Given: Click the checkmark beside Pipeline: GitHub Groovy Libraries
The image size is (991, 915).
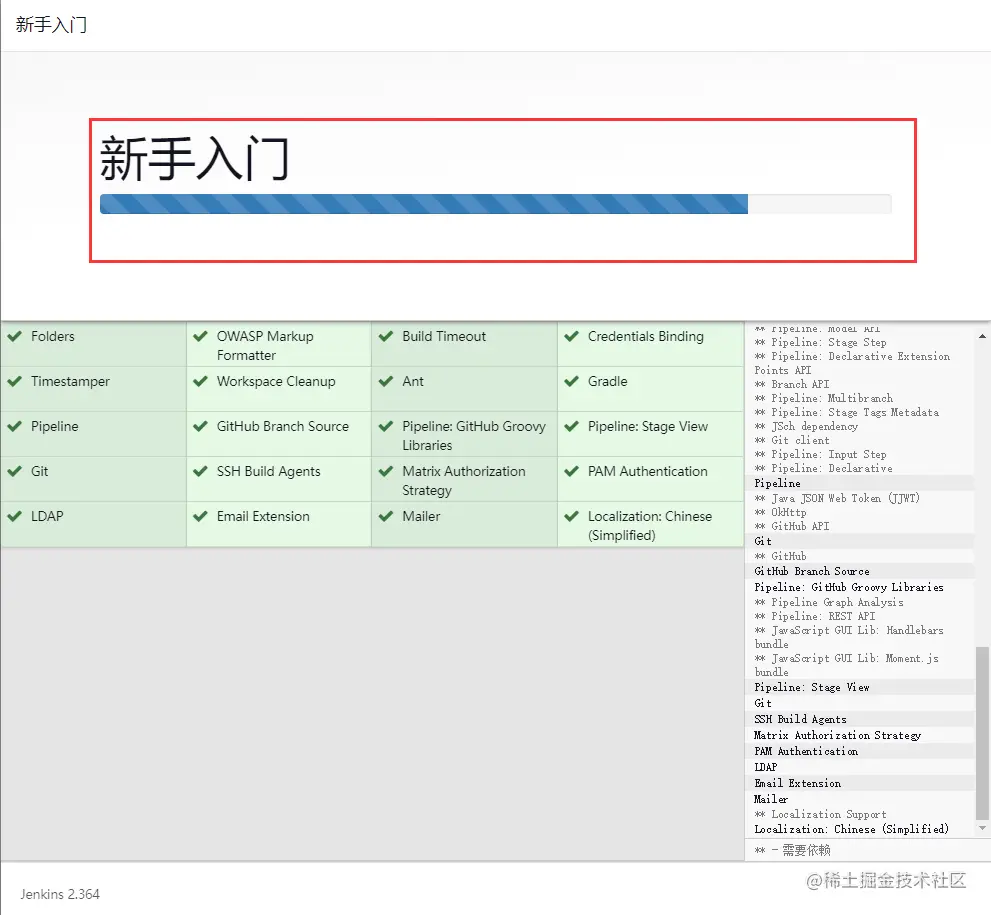Looking at the screenshot, I should pos(386,427).
